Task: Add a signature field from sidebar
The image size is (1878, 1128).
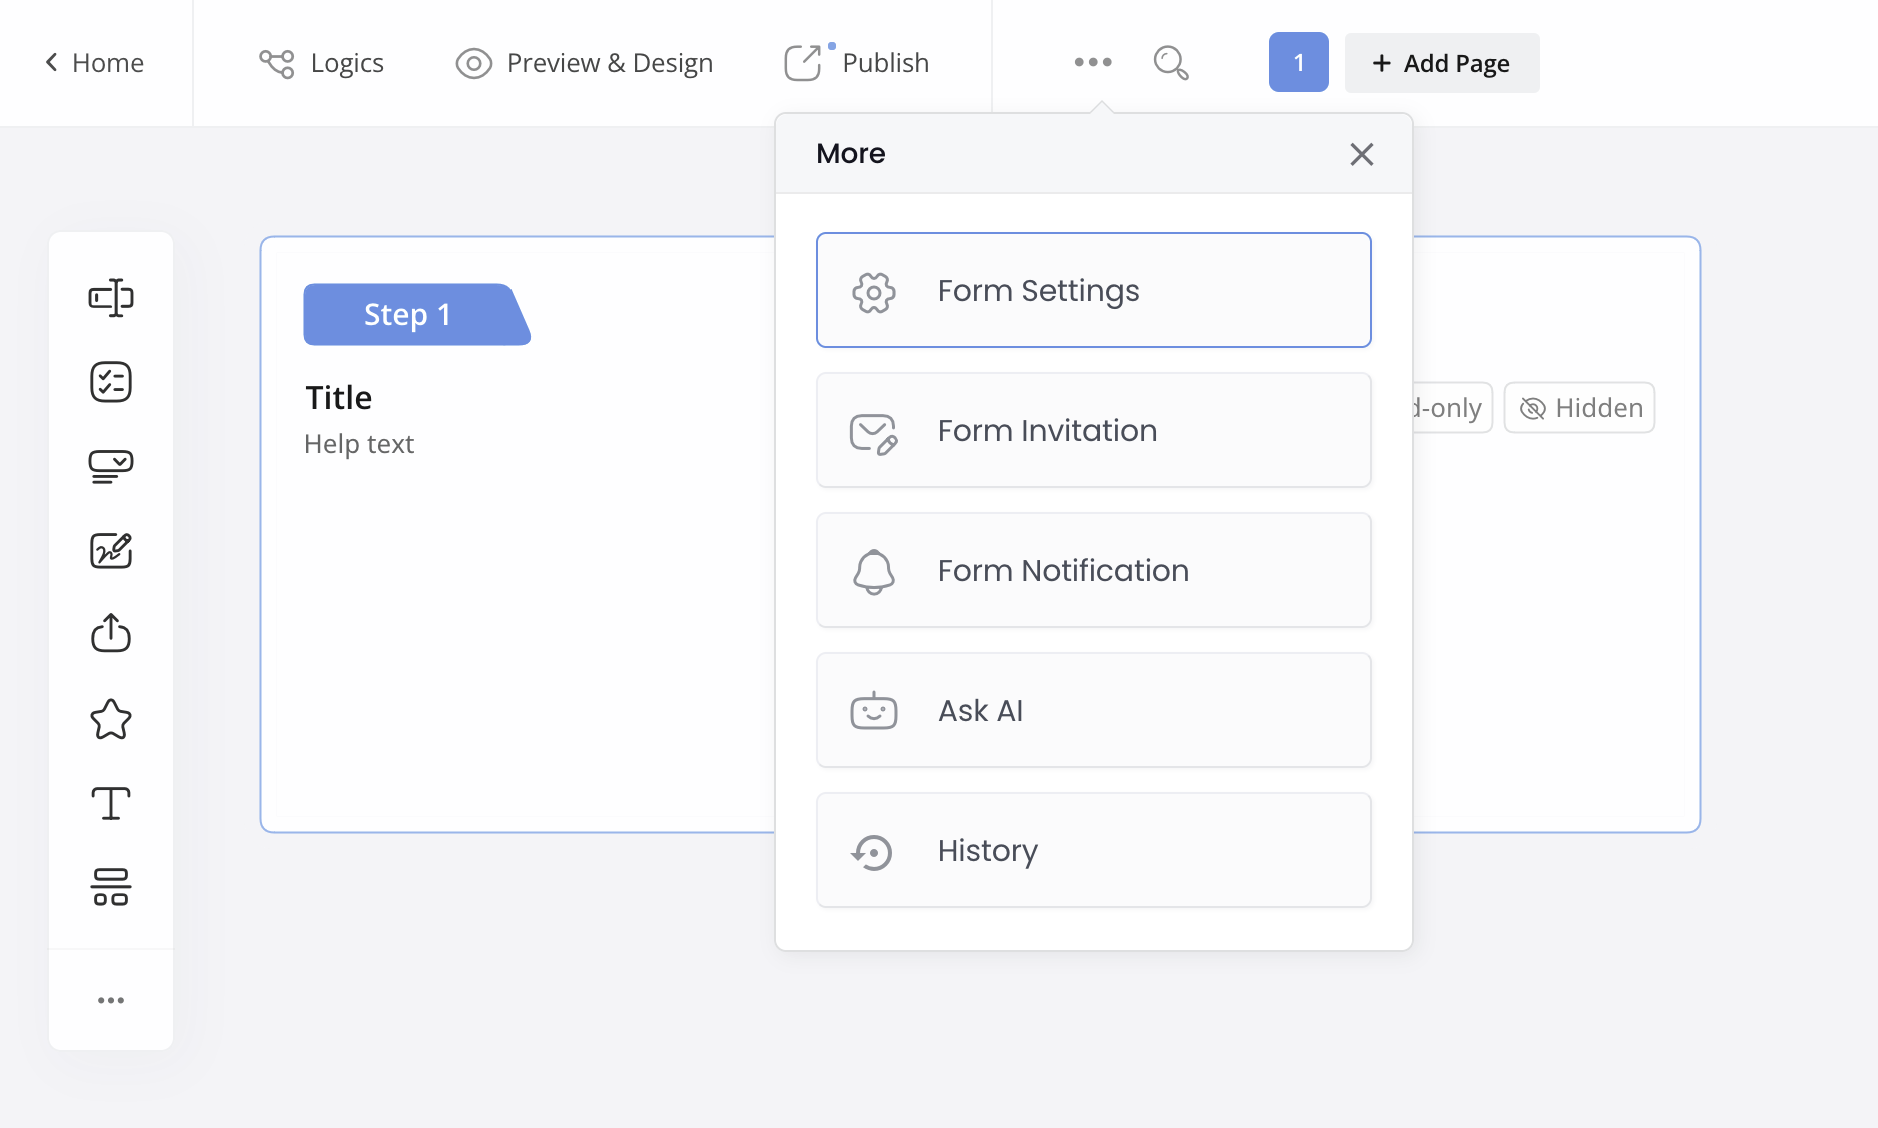Action: coord(111,550)
